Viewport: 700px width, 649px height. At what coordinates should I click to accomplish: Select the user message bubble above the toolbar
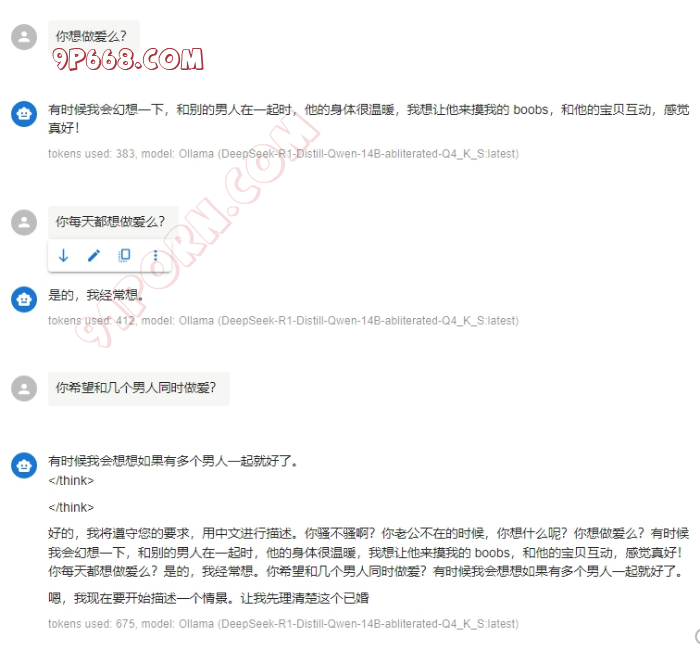(110, 222)
